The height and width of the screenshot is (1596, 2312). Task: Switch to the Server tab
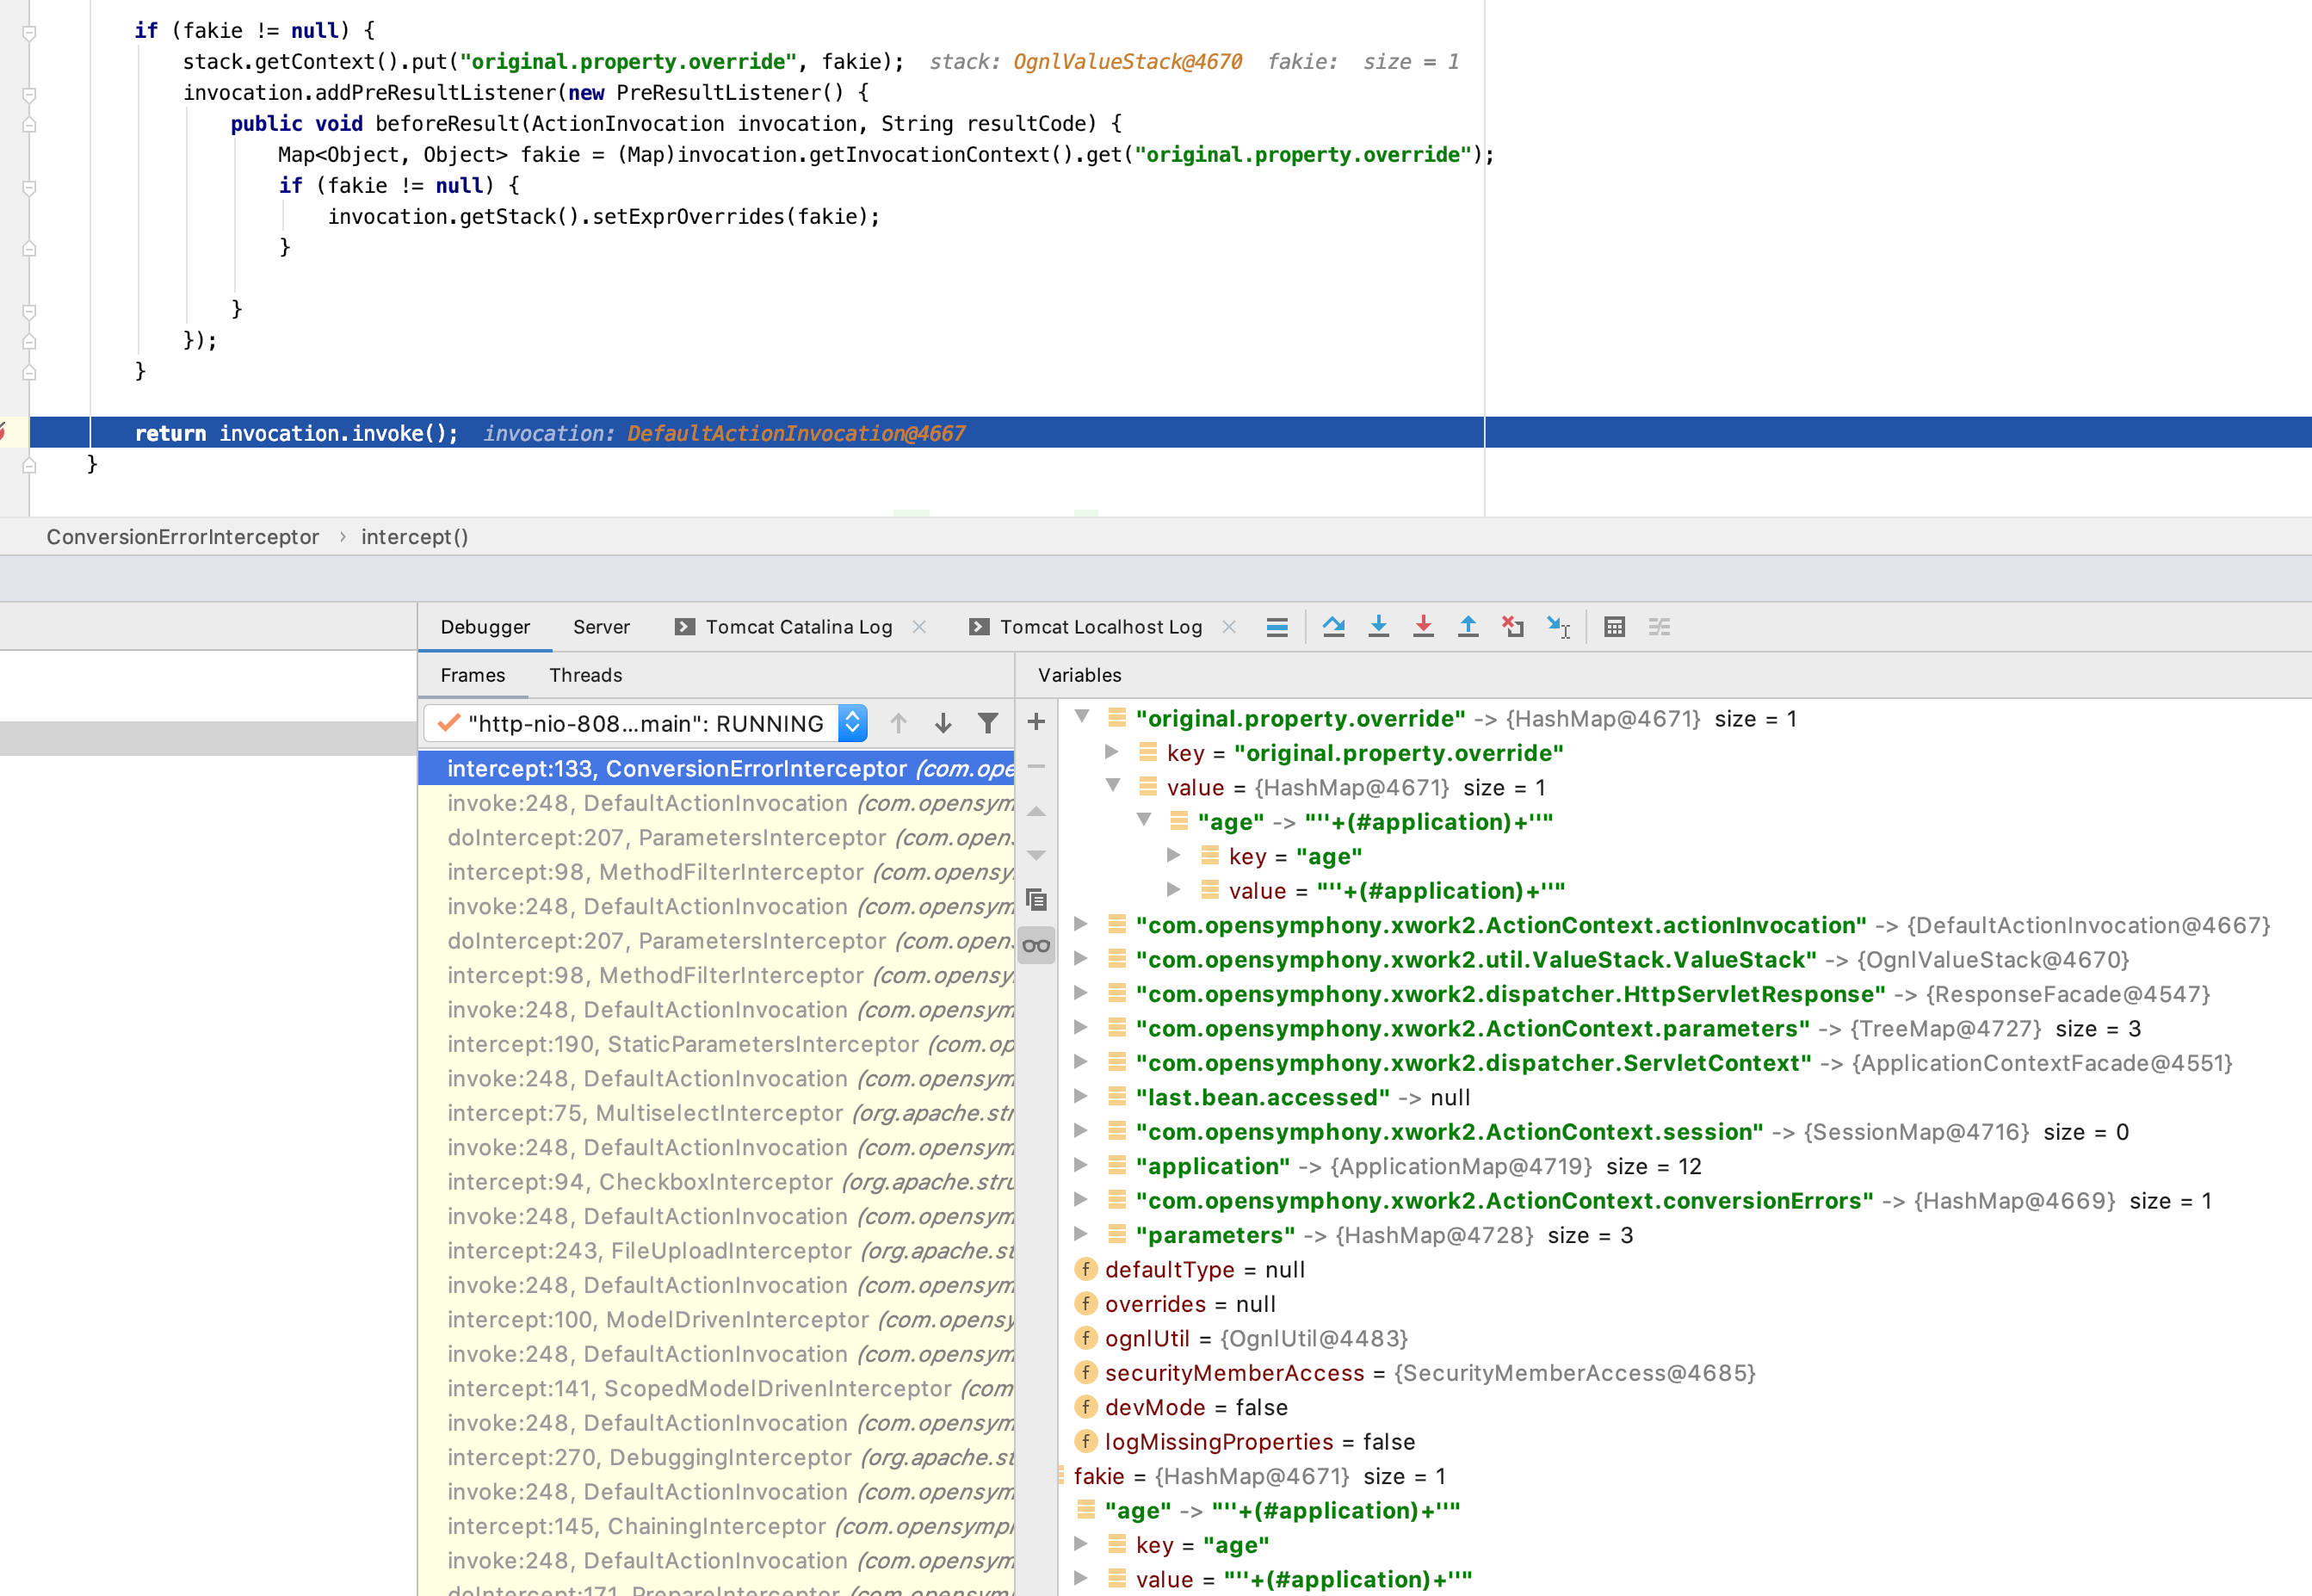coord(601,627)
